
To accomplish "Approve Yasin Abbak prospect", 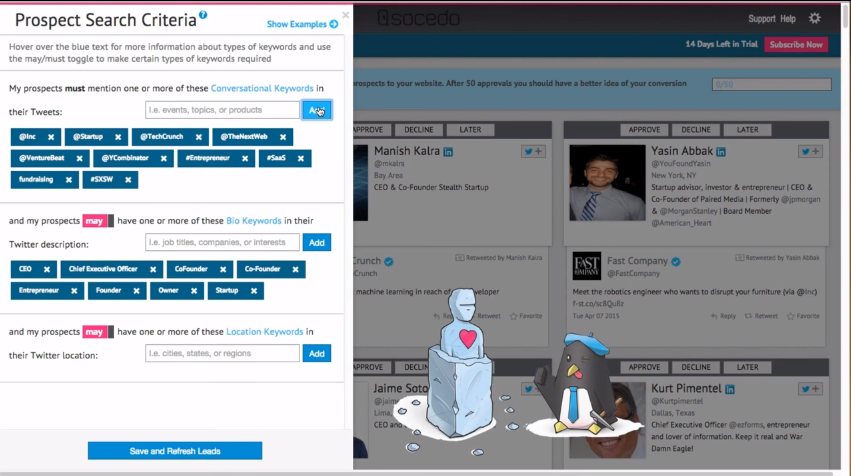I will pyautogui.click(x=644, y=130).
